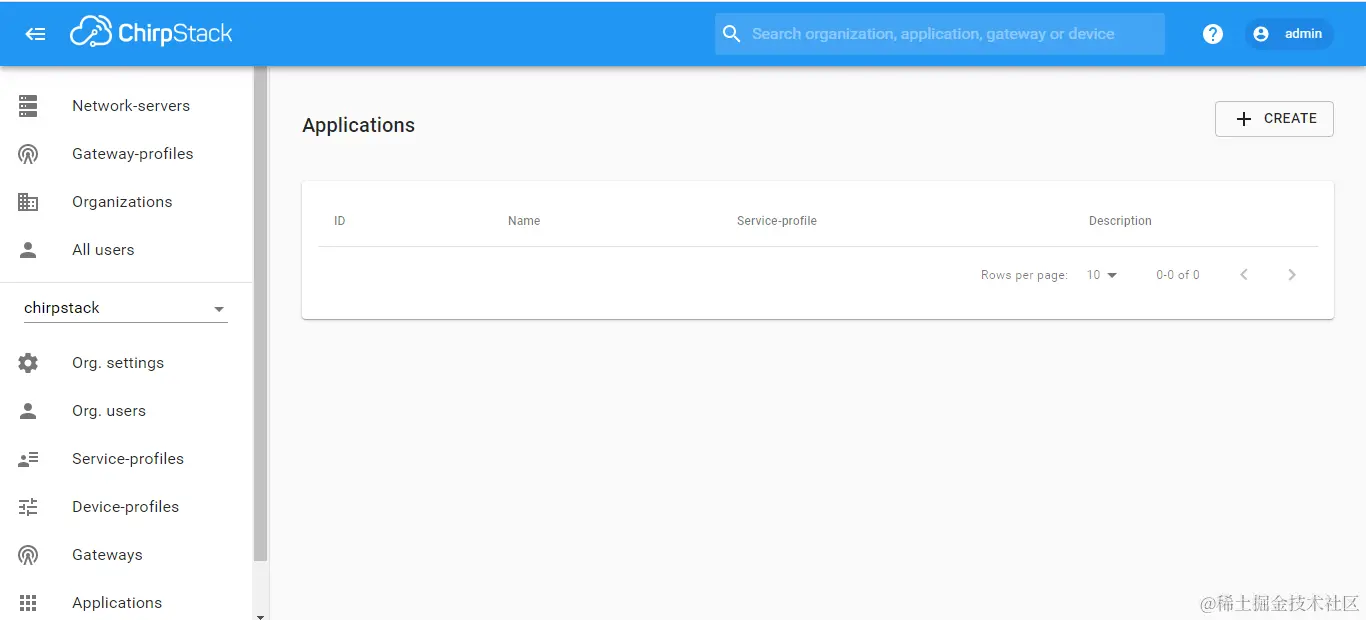Open the All users page

click(126, 250)
